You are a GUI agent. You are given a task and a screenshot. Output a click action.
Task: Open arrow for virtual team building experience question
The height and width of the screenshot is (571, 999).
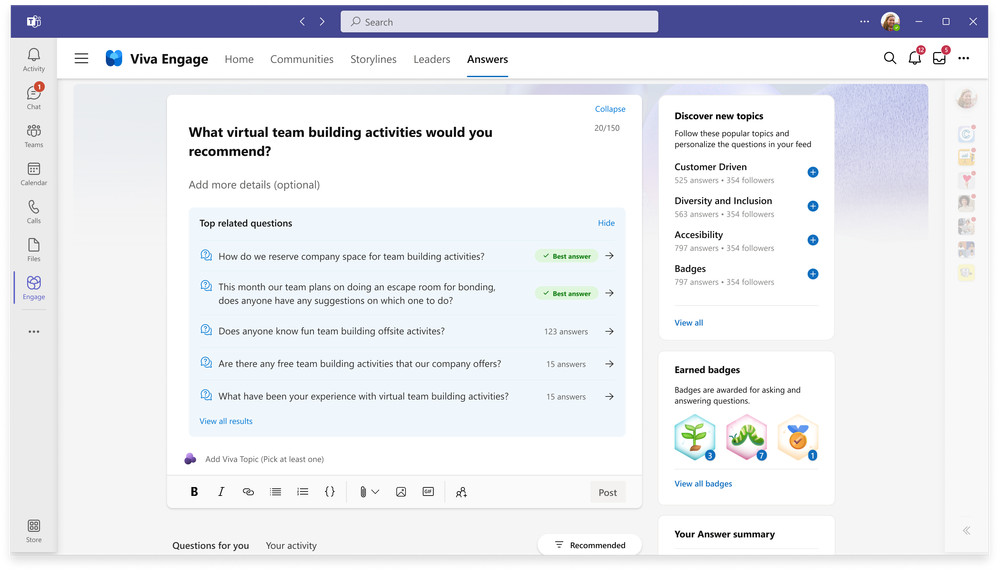[x=610, y=396]
